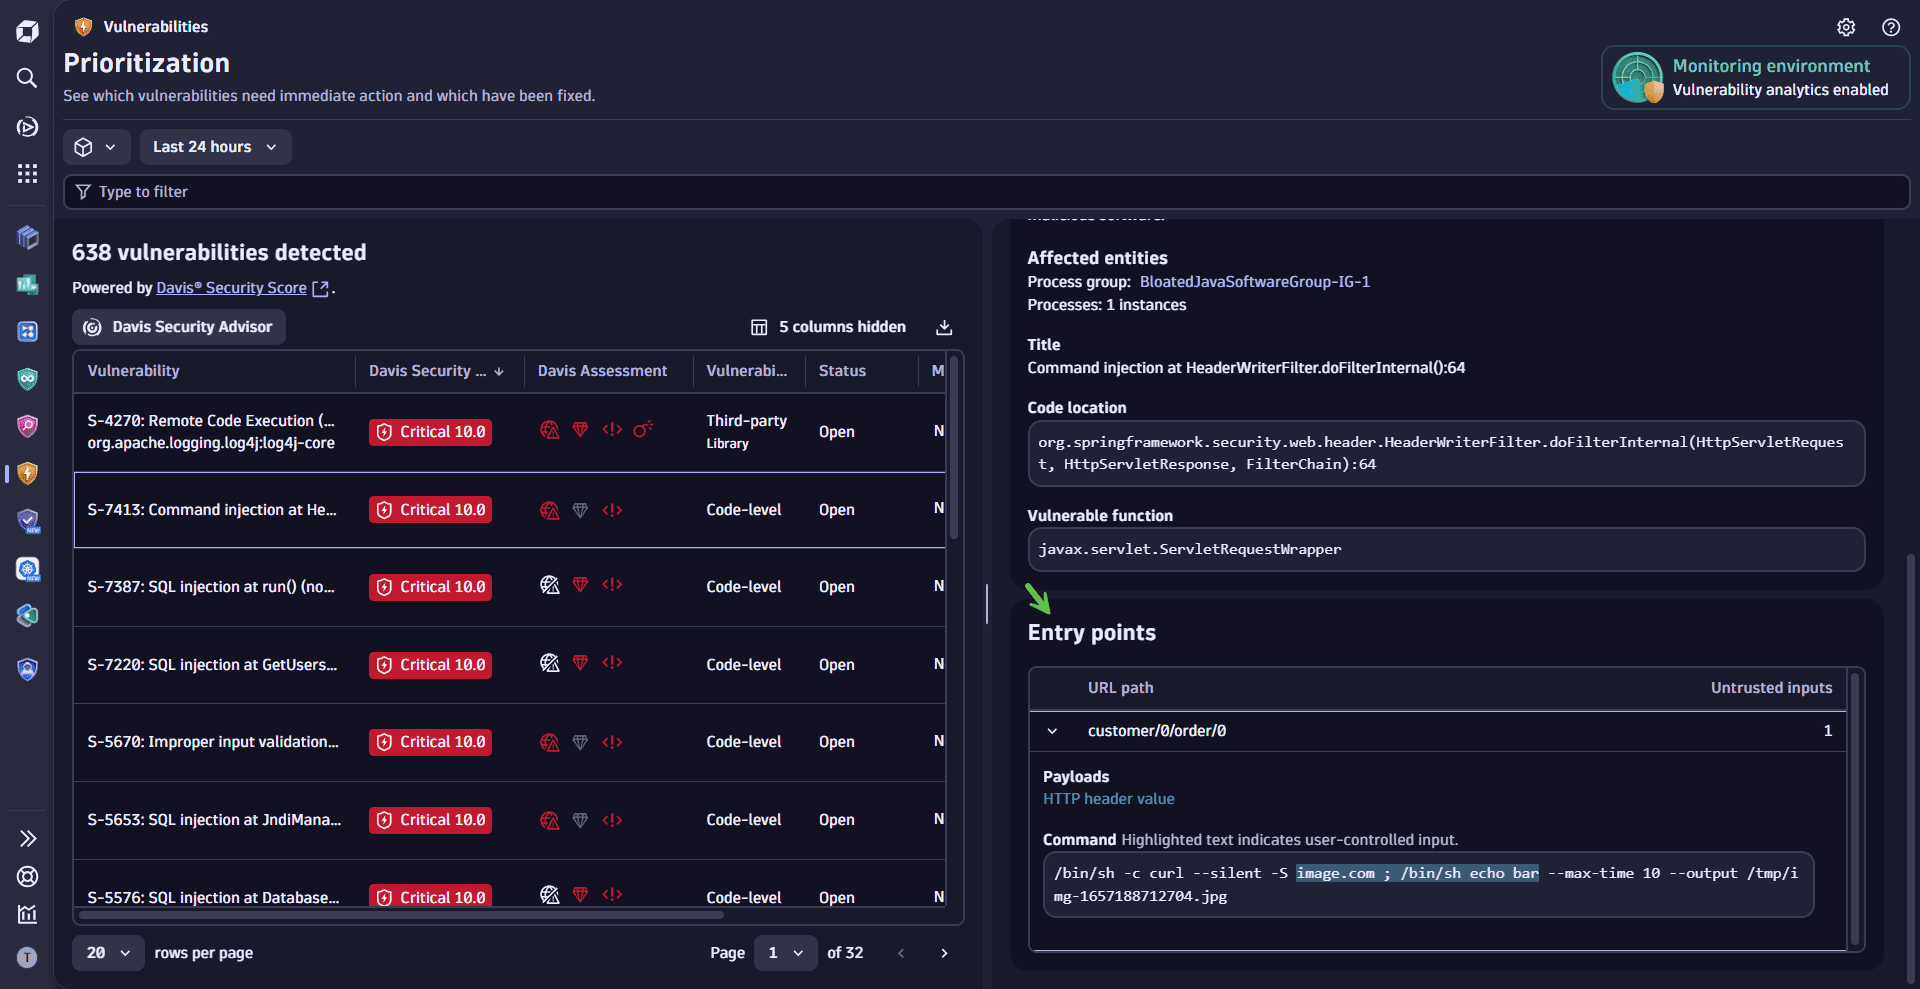Open the 20 rows per page dropdown
The width and height of the screenshot is (1920, 989).
tap(108, 953)
